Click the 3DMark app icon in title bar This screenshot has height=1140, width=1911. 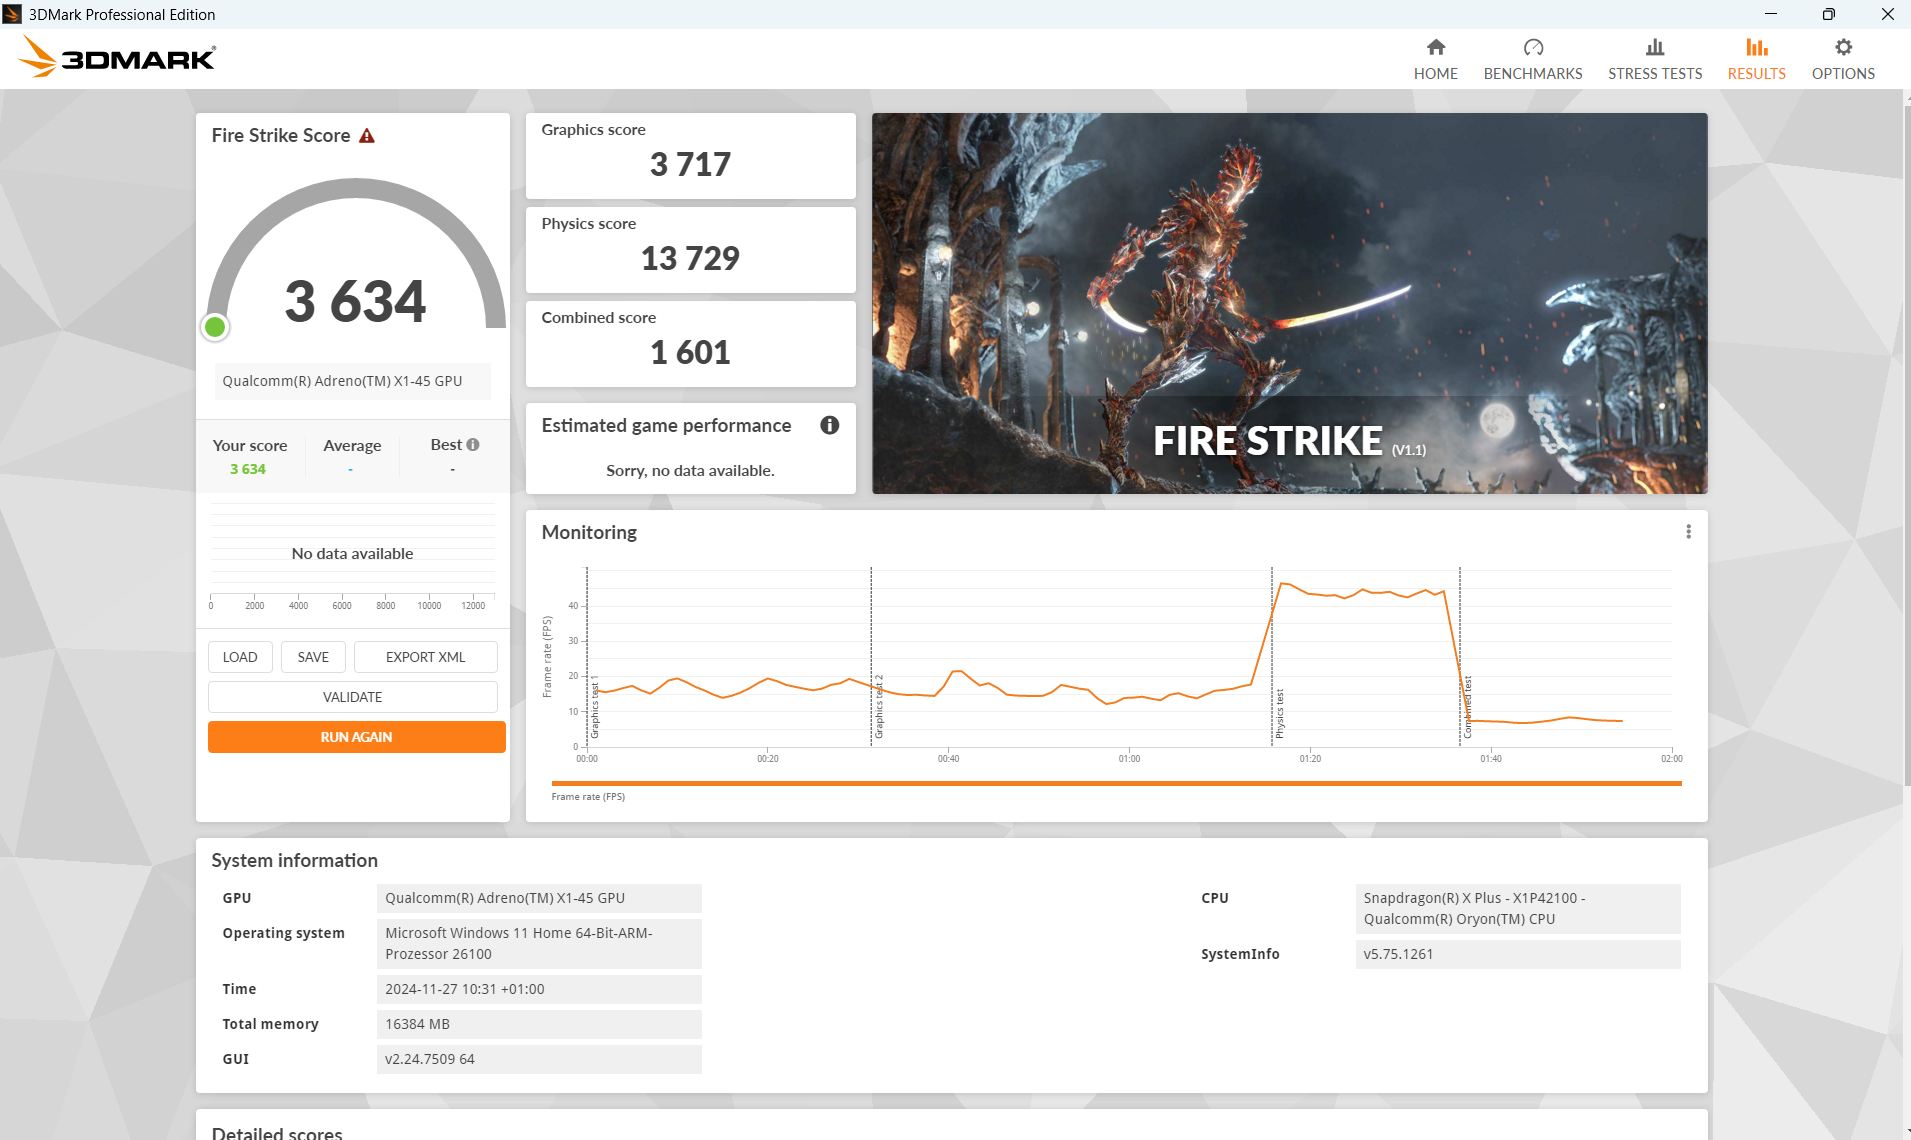[12, 14]
